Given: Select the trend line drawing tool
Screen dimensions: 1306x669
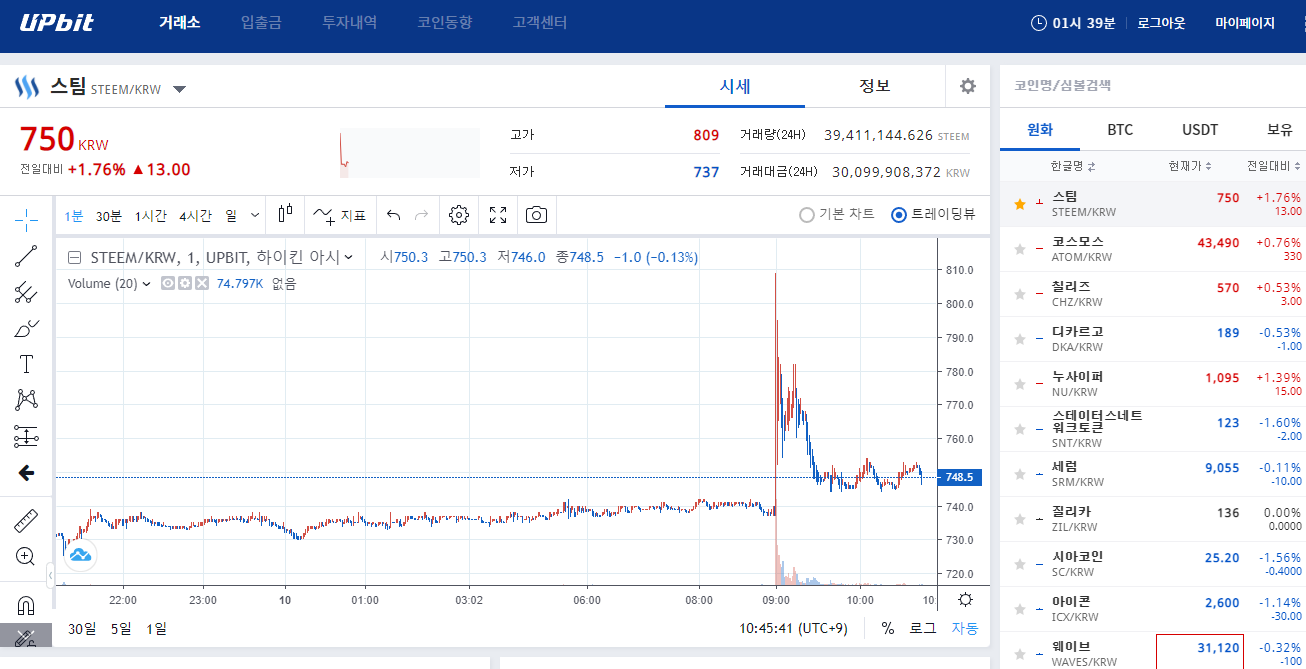Looking at the screenshot, I should click(26, 256).
